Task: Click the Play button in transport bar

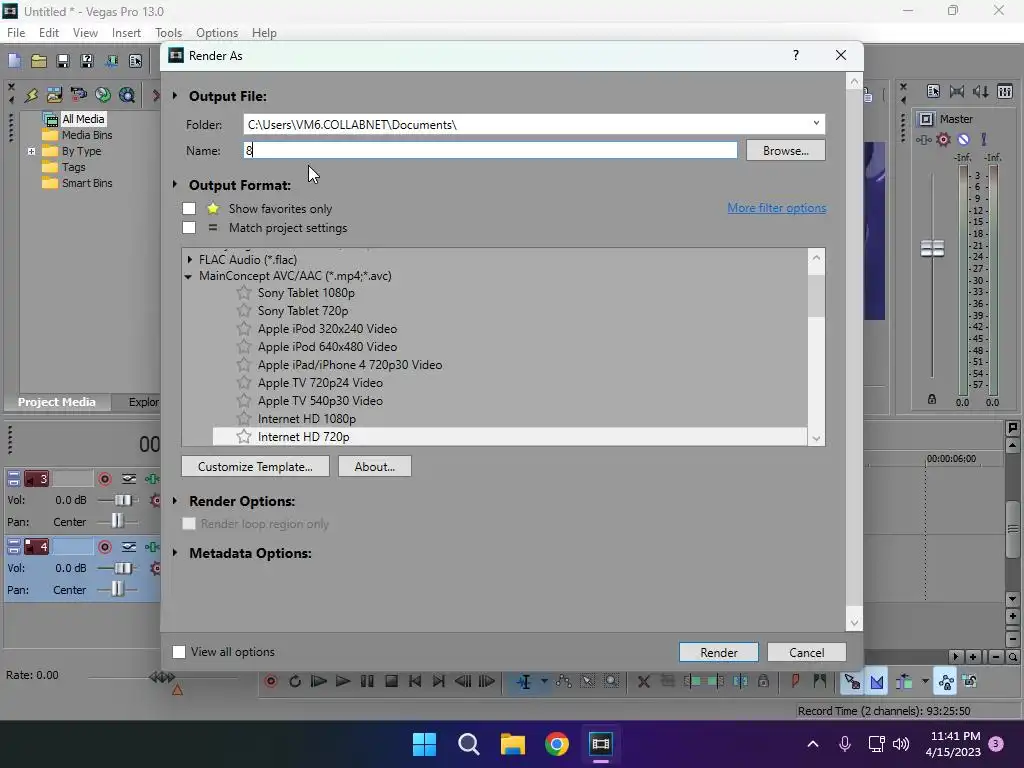Action: (342, 681)
